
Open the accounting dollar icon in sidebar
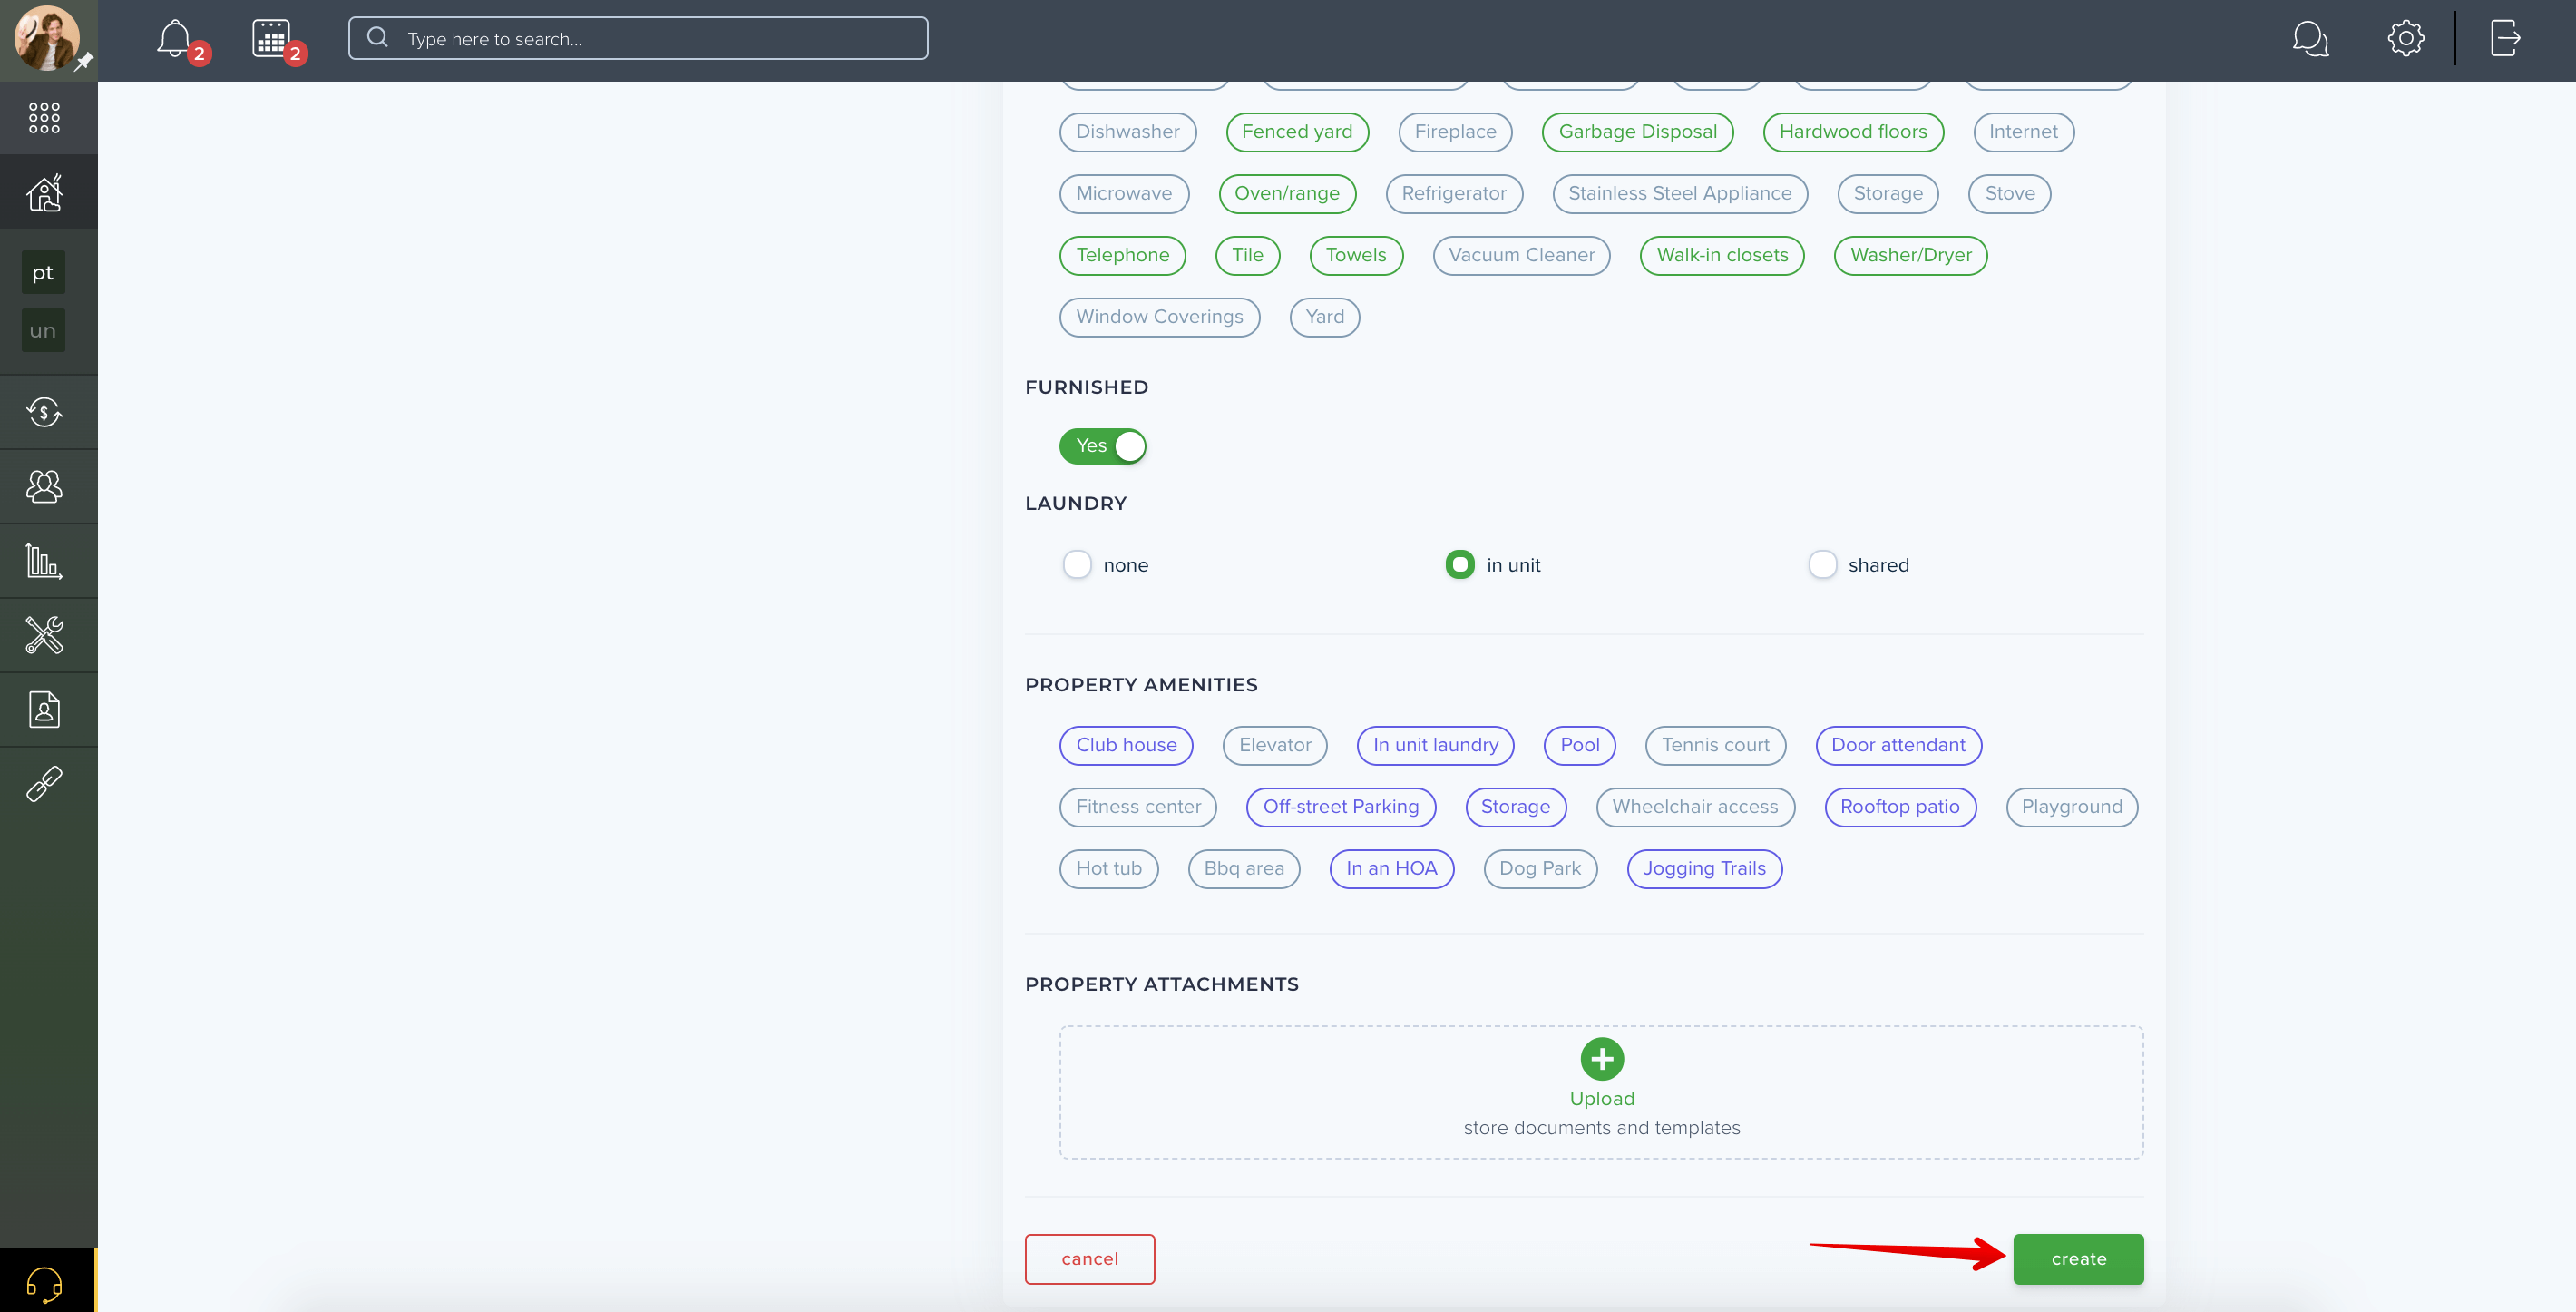(44, 412)
